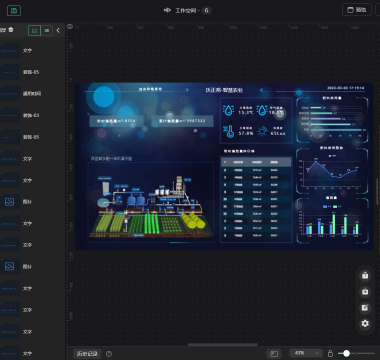Screen dimensions: 380x360
Task: Click the top icon of the floating toolbar
Action: click(x=365, y=276)
